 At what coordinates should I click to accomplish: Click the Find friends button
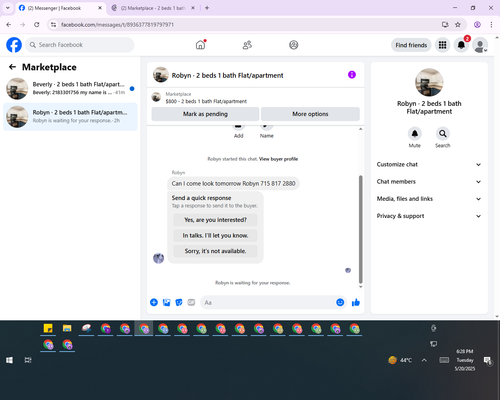tap(411, 45)
